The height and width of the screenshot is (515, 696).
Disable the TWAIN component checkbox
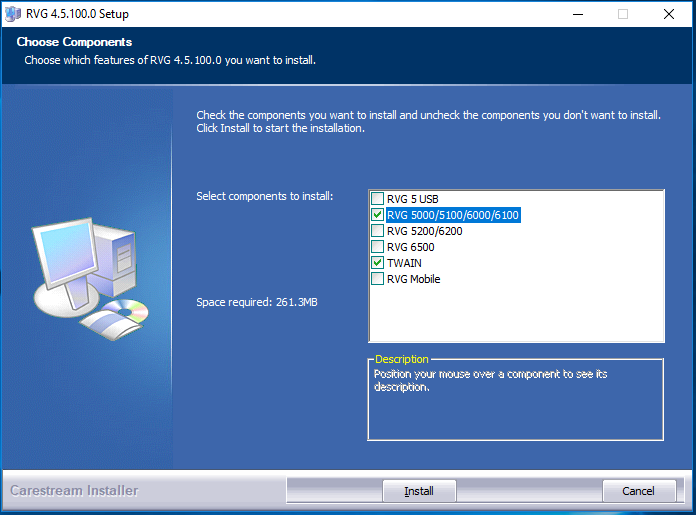[377, 263]
